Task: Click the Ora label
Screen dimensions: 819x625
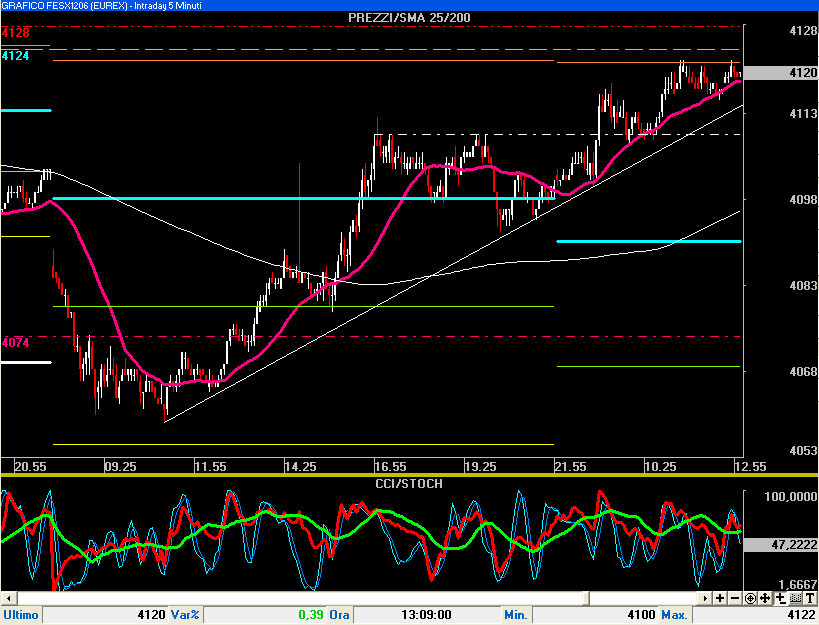Action: (x=339, y=615)
